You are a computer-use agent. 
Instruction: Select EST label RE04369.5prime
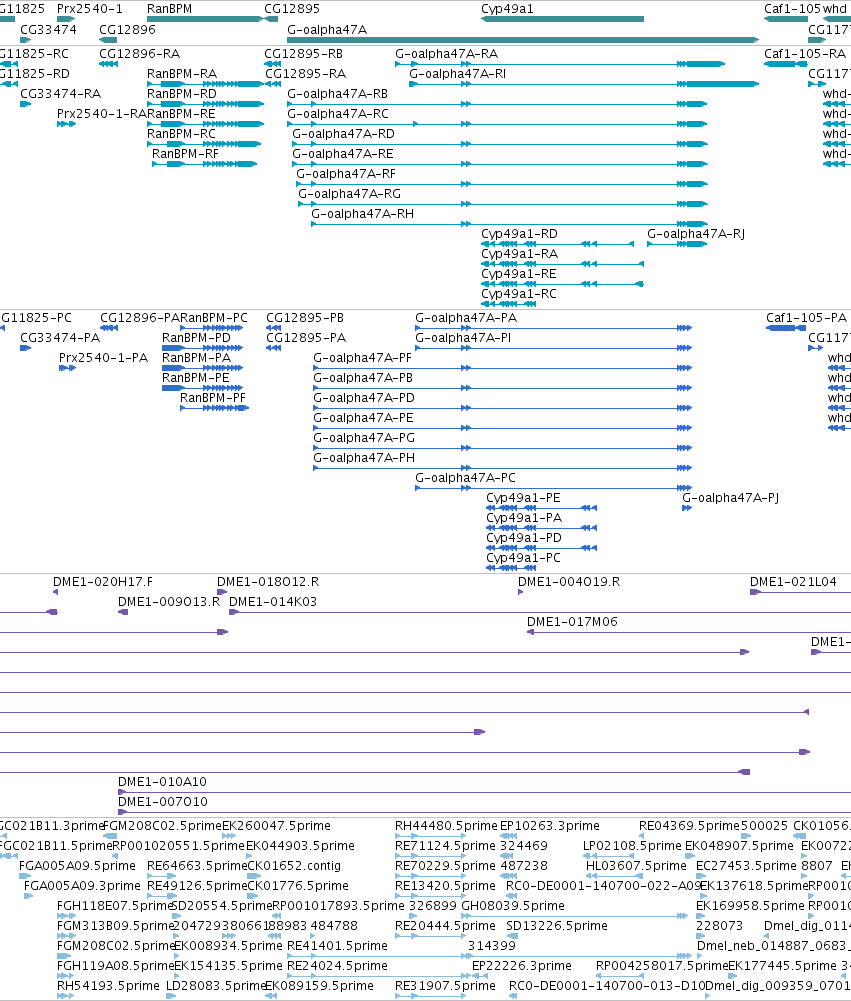[x=689, y=826]
